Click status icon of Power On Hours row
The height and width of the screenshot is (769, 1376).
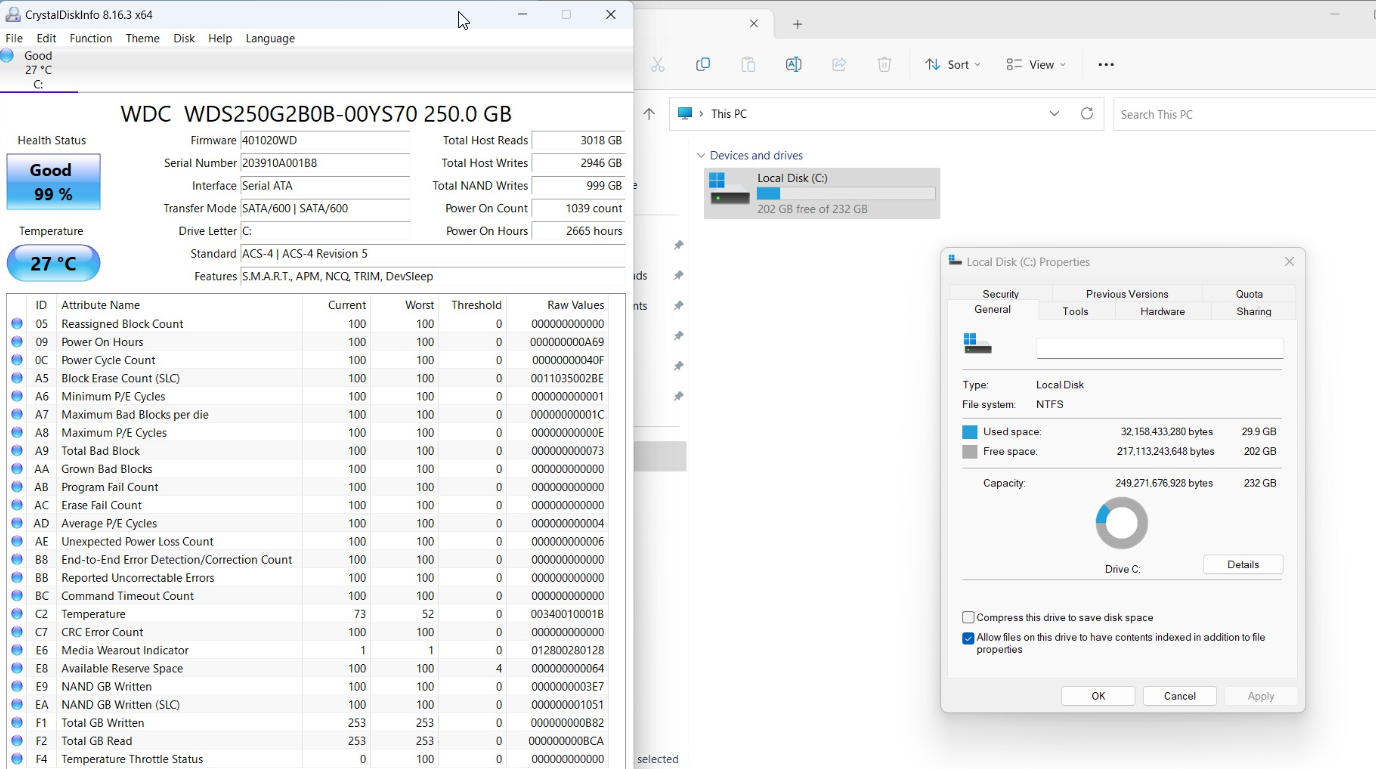17,342
